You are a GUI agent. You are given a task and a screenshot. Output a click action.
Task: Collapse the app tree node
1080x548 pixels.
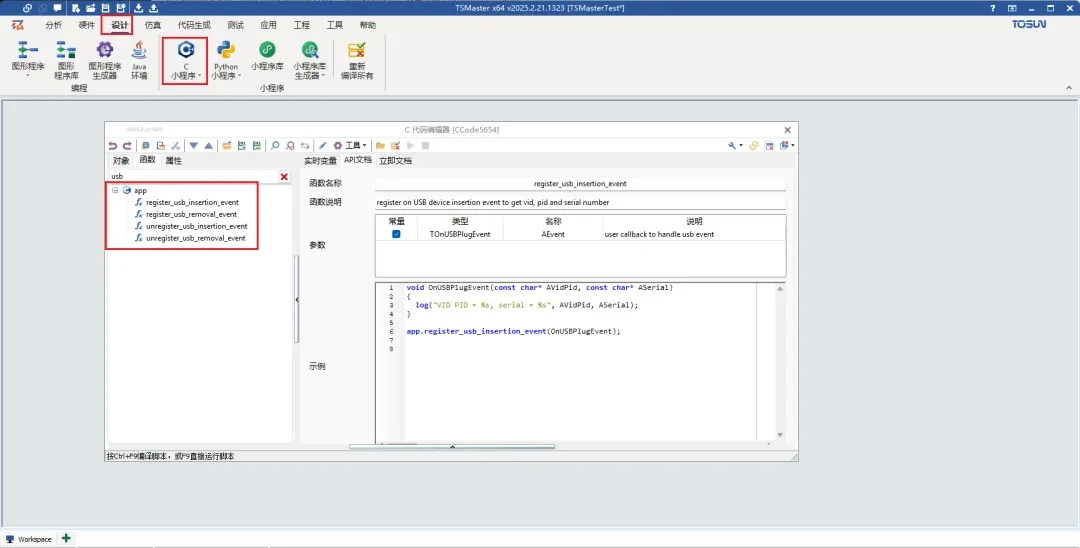point(115,190)
